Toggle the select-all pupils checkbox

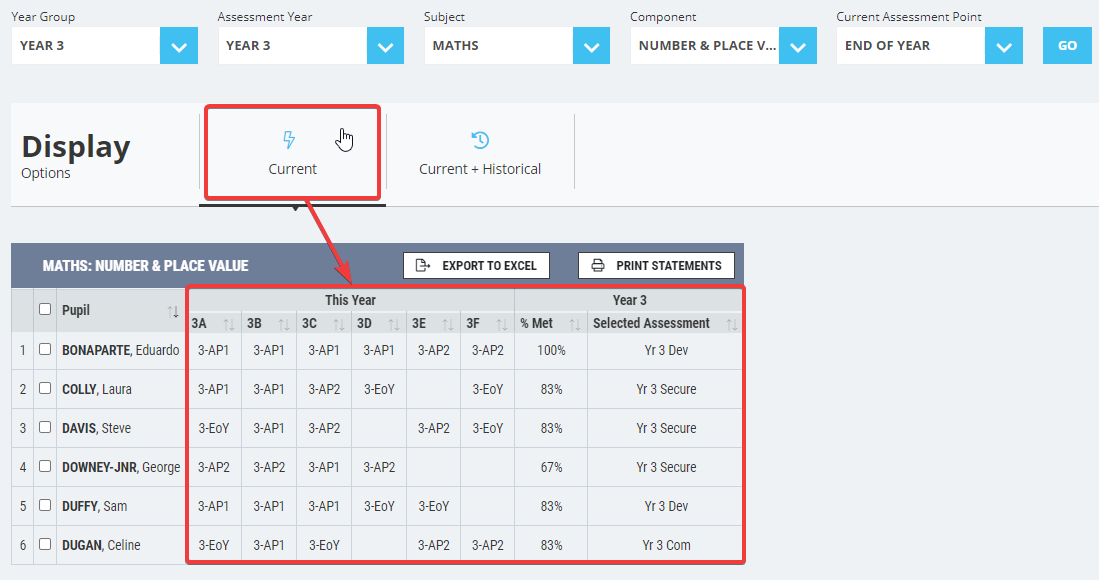pos(43,311)
